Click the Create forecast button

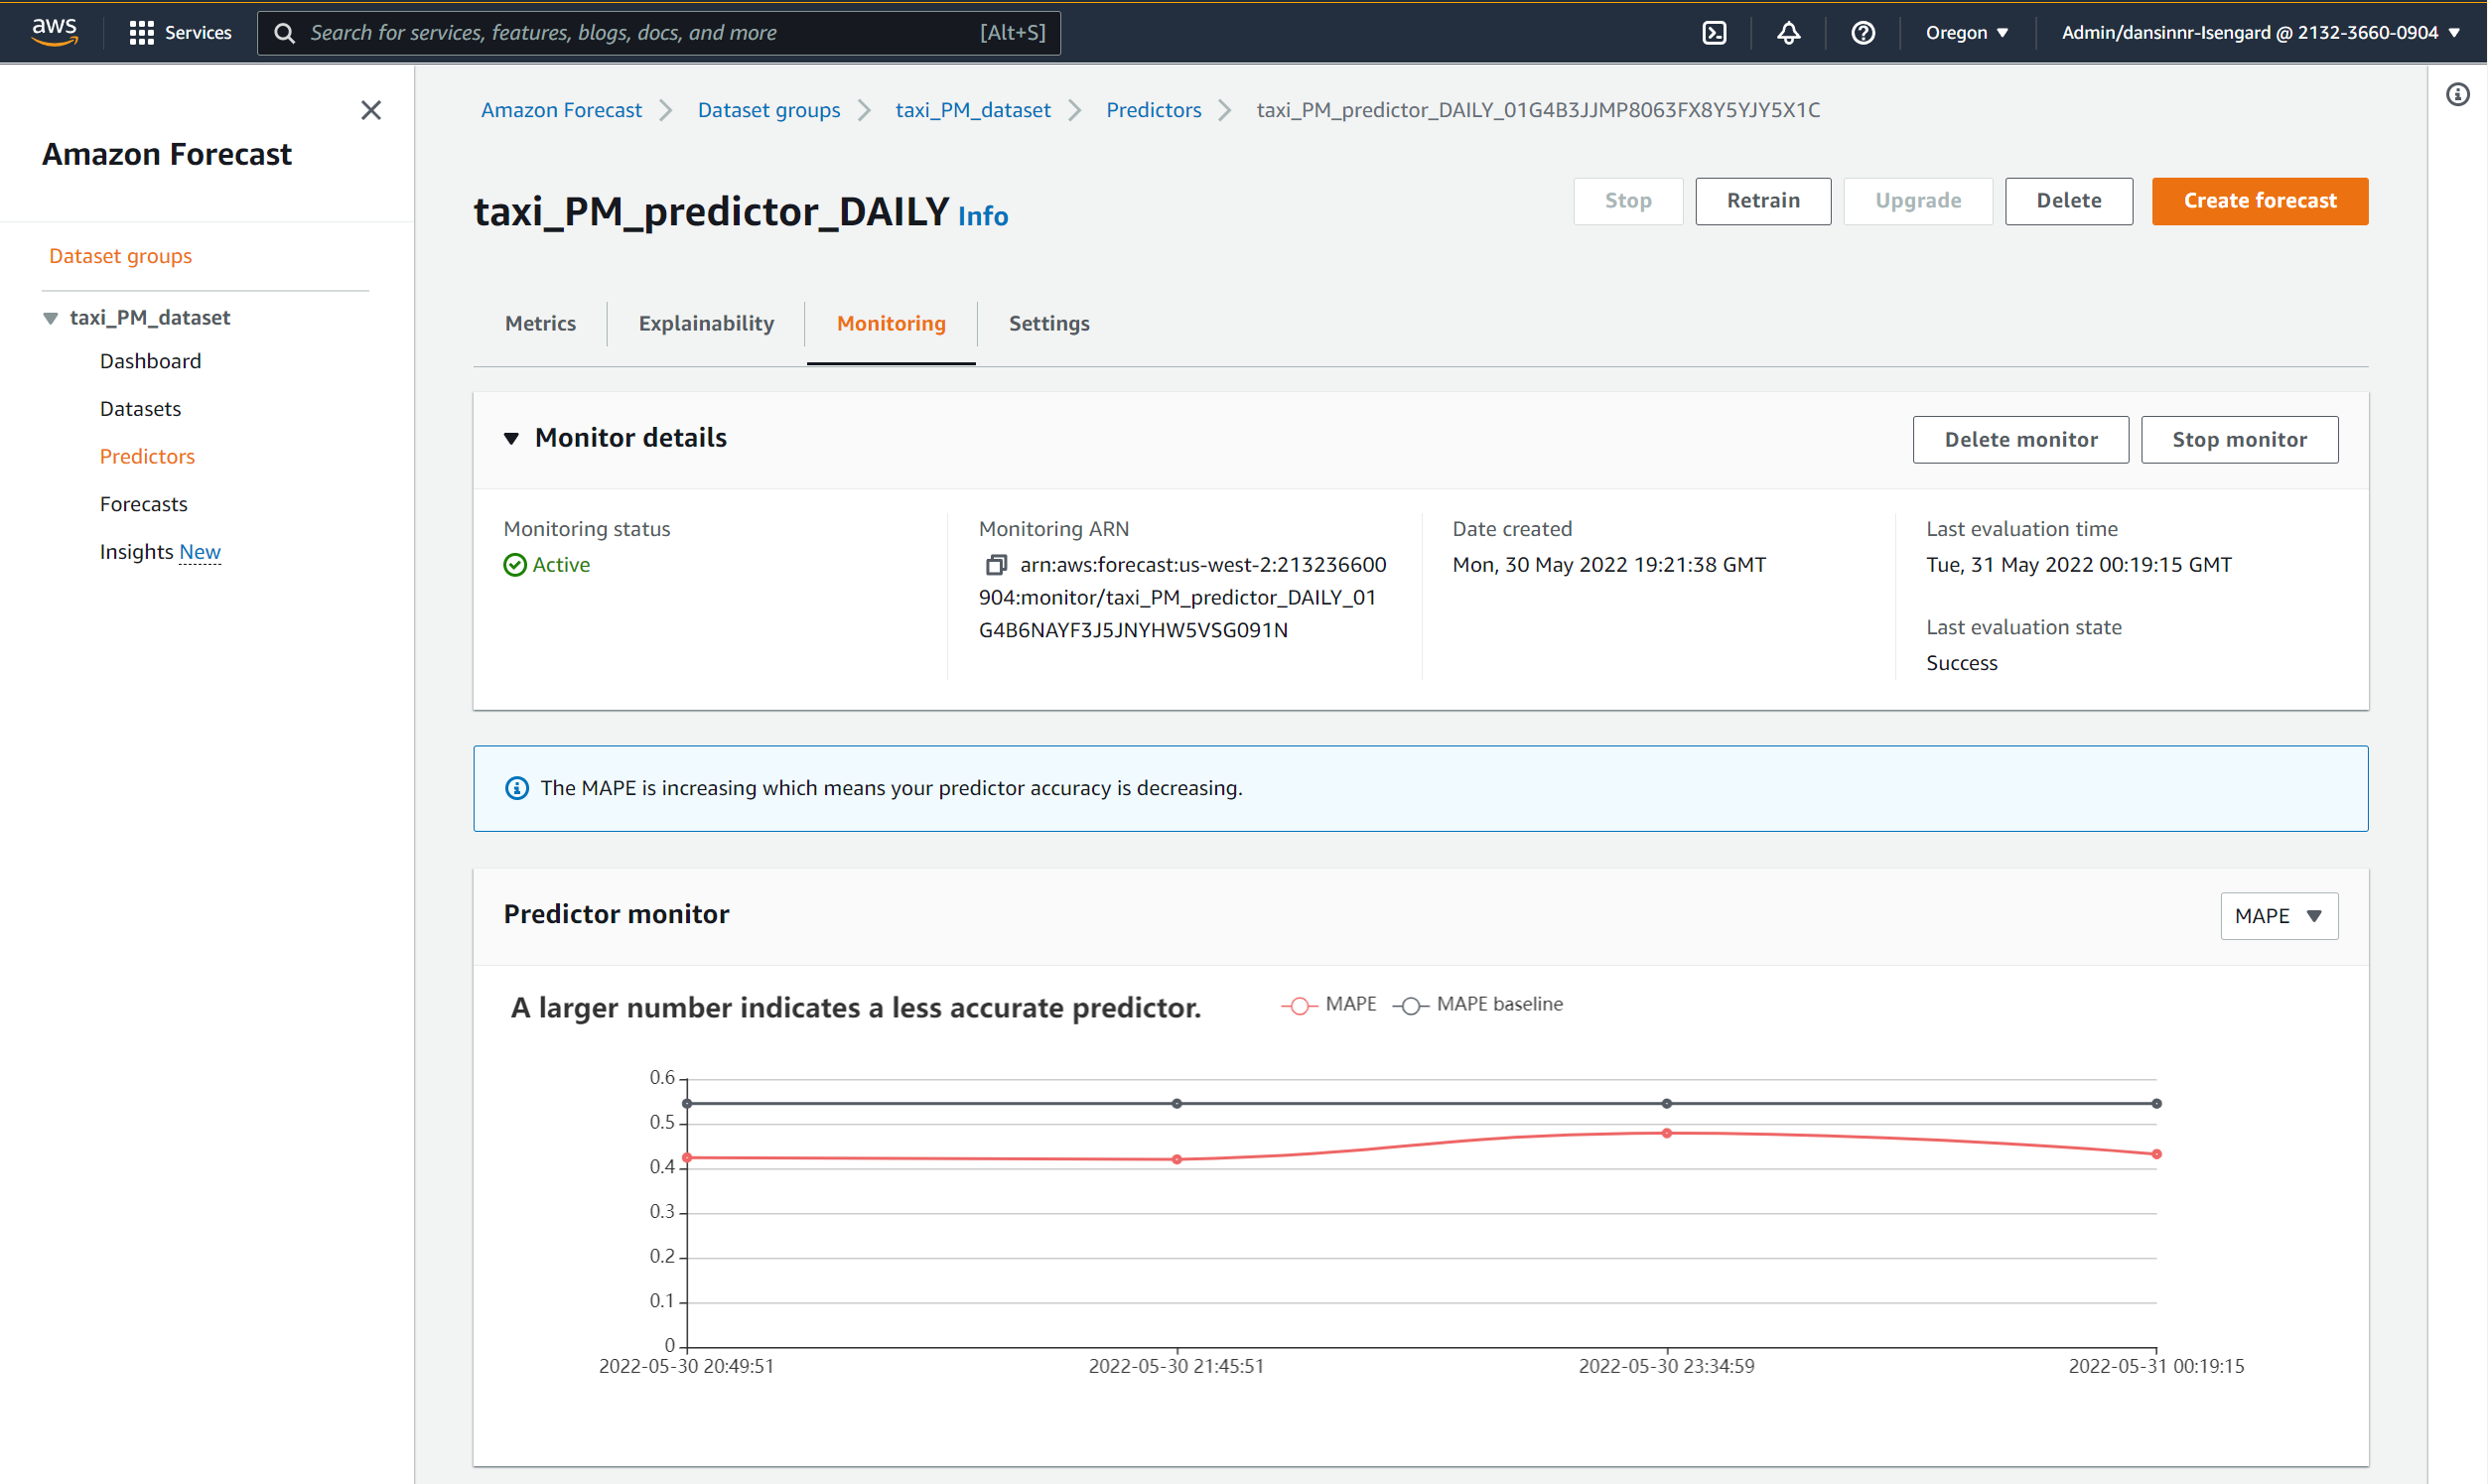pos(2259,201)
